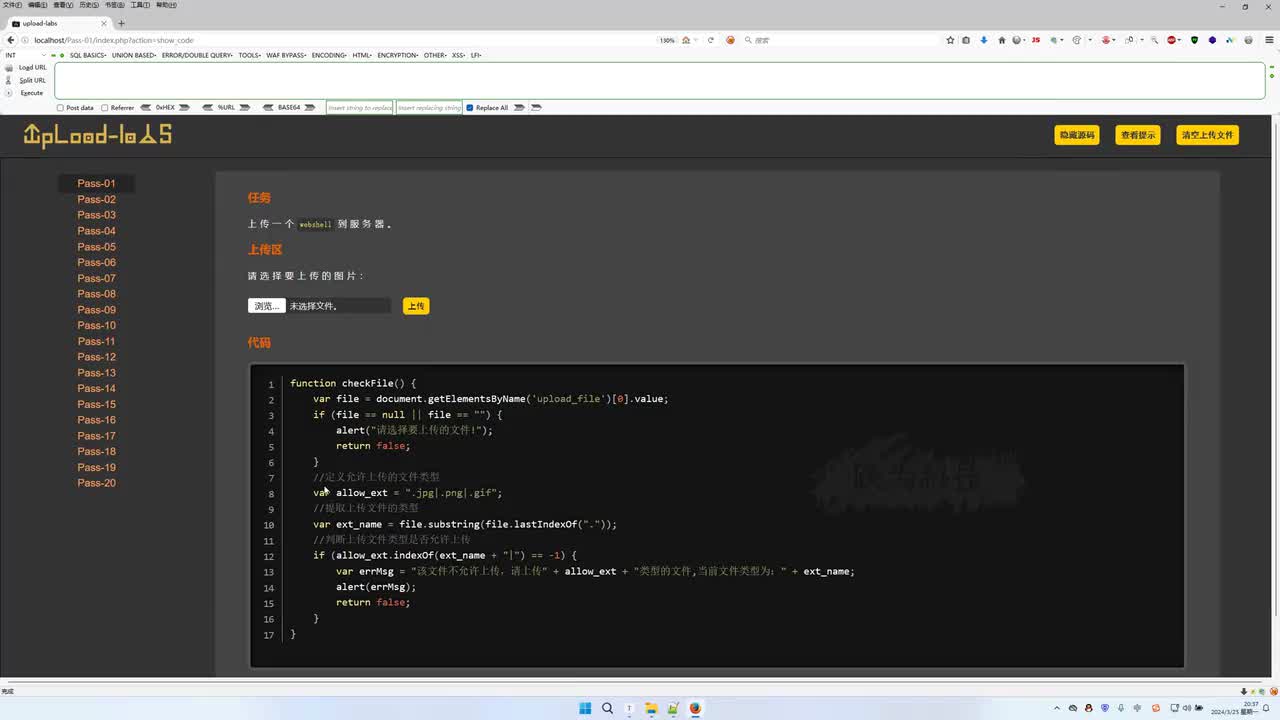The height and width of the screenshot is (720, 1280).
Task: Open taskbar Search magnifier
Action: click(607, 708)
